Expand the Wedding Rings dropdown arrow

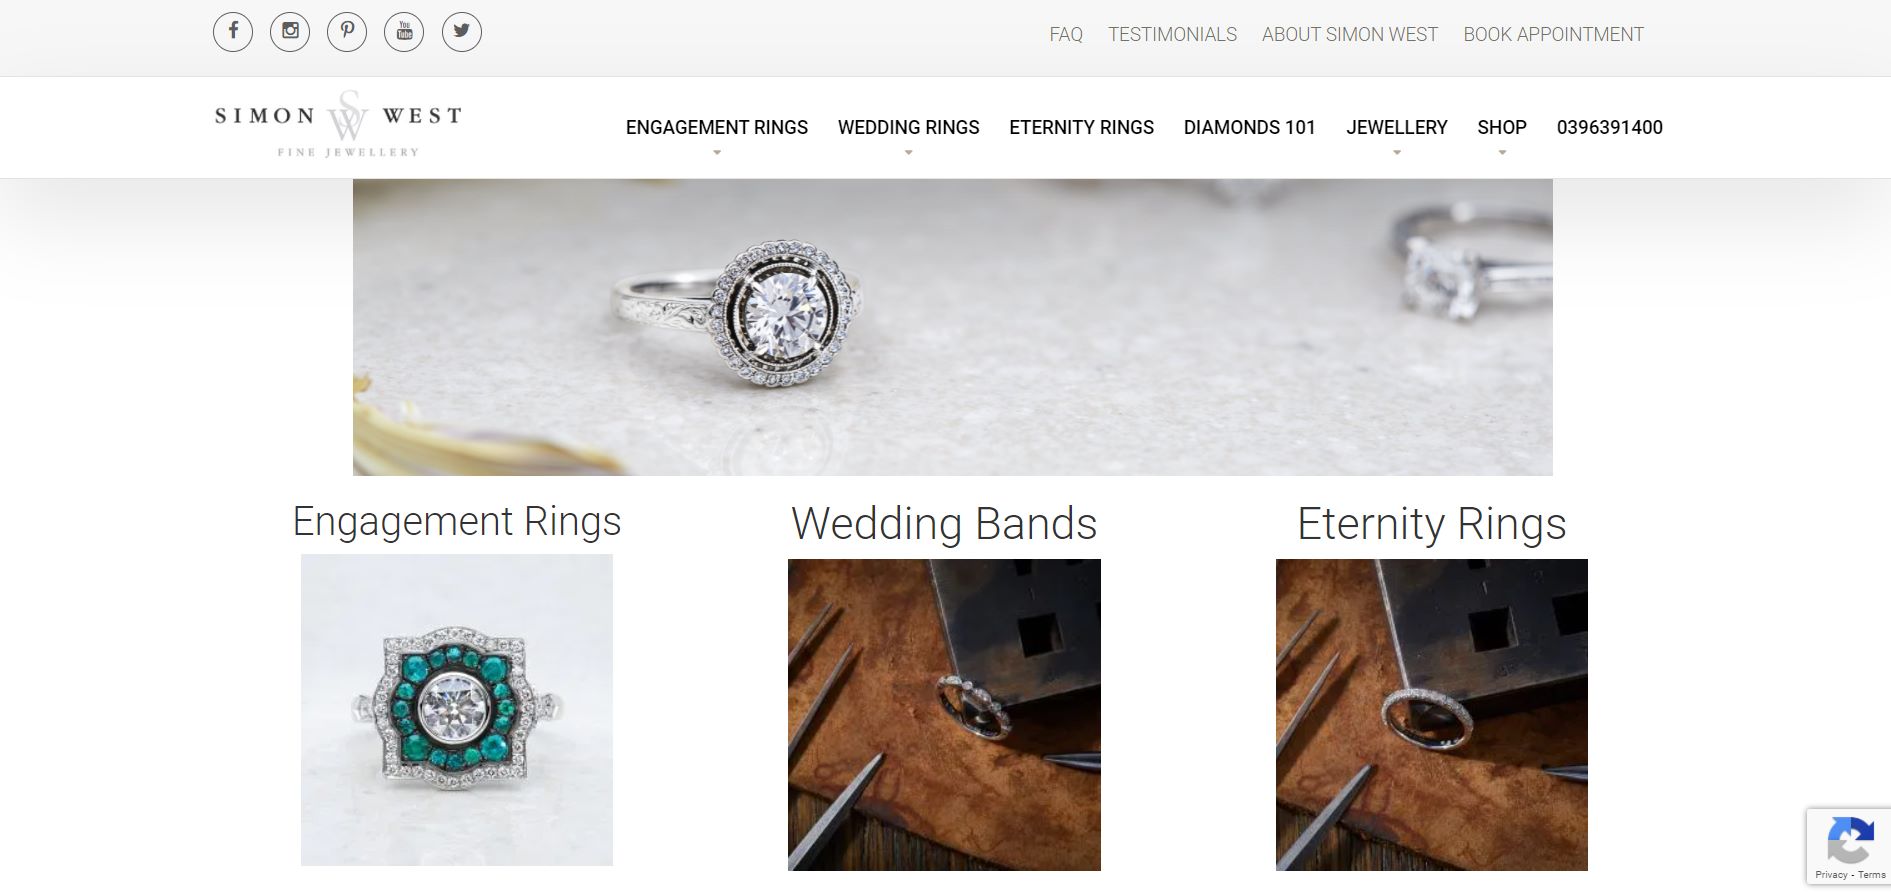908,153
